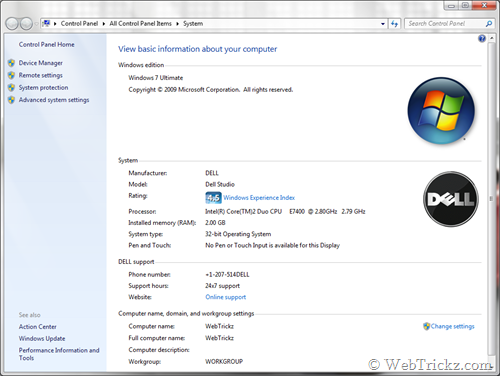Minimize the System window
The width and height of the screenshot is (500, 376).
[x=451, y=6]
